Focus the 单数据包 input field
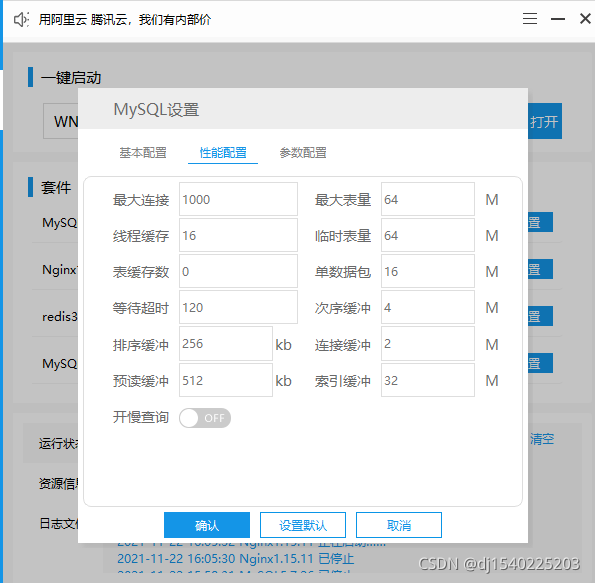This screenshot has height=583, width=595. pos(428,271)
